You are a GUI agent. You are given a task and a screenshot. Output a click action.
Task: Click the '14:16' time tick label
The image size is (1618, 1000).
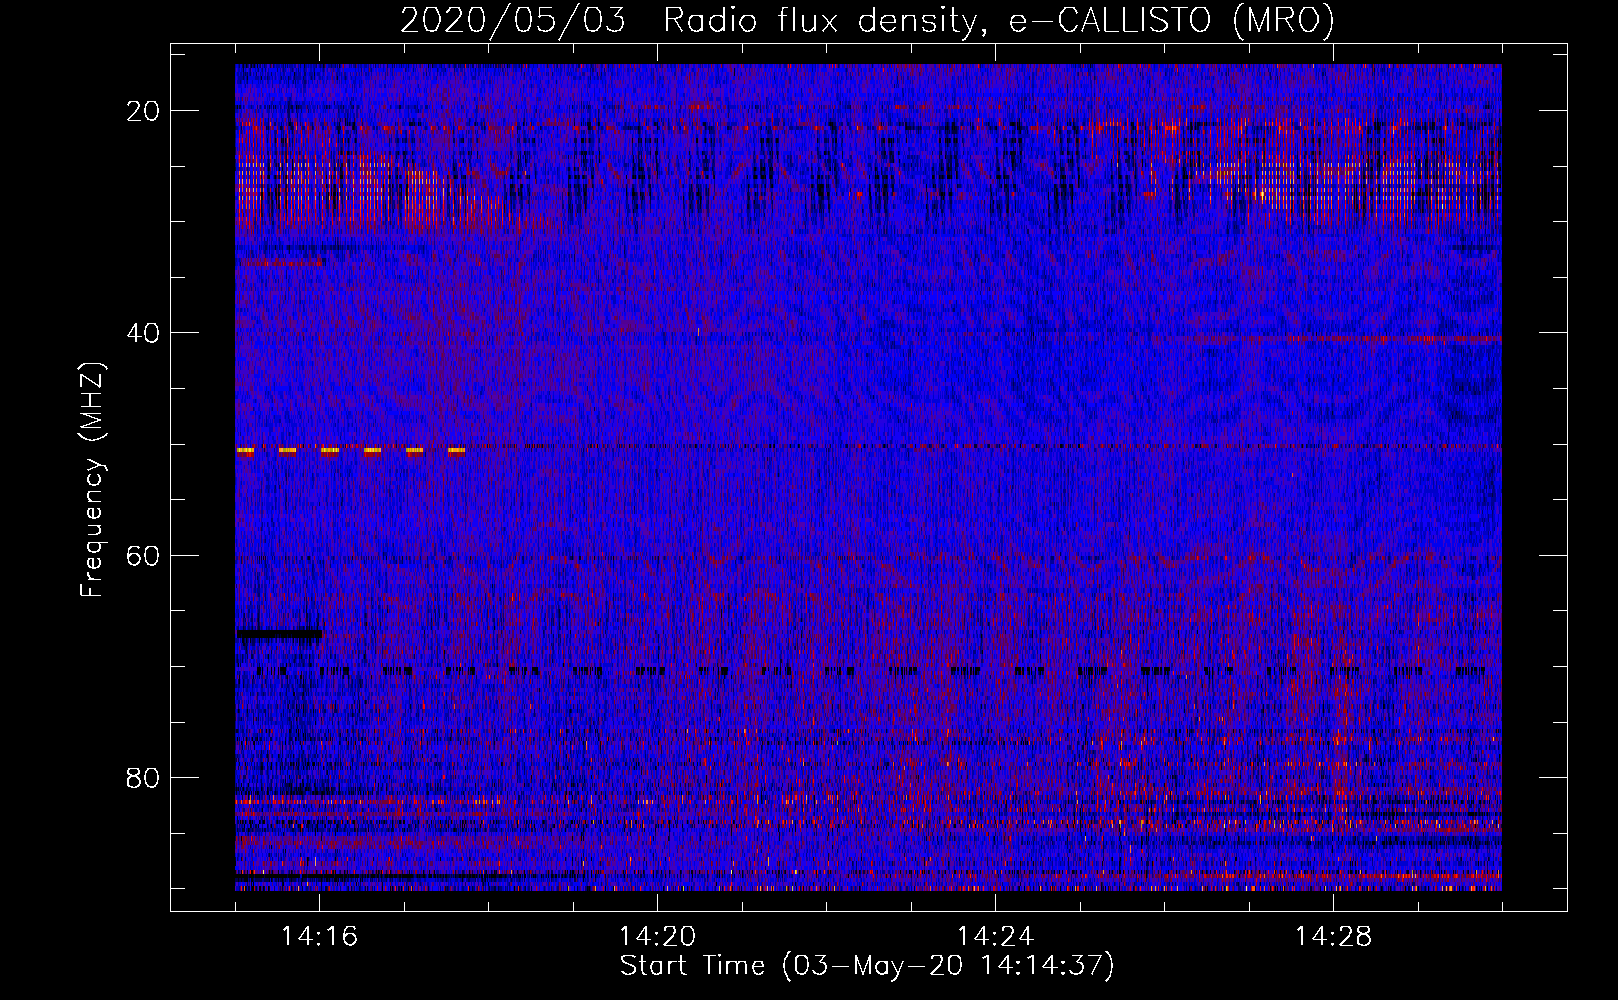(x=319, y=936)
